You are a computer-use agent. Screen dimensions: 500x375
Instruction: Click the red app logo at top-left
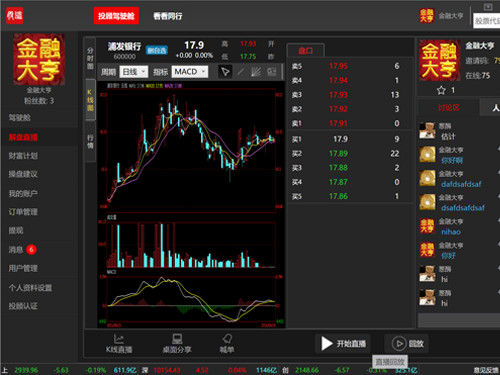(15, 15)
